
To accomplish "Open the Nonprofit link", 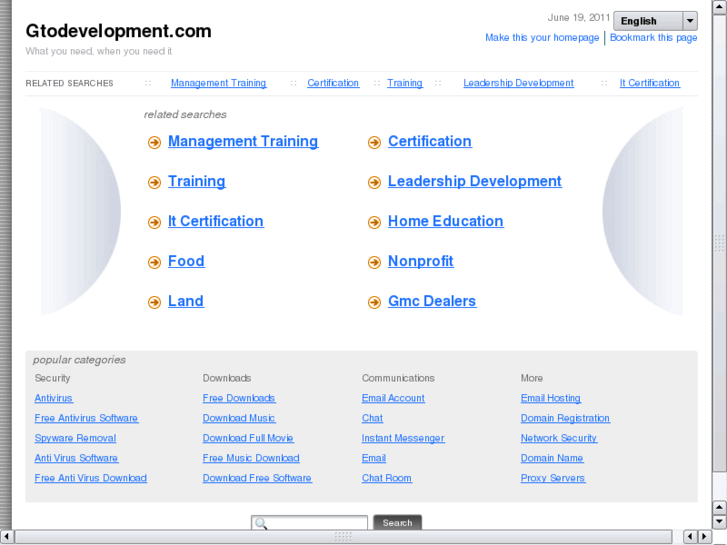I will 421,261.
